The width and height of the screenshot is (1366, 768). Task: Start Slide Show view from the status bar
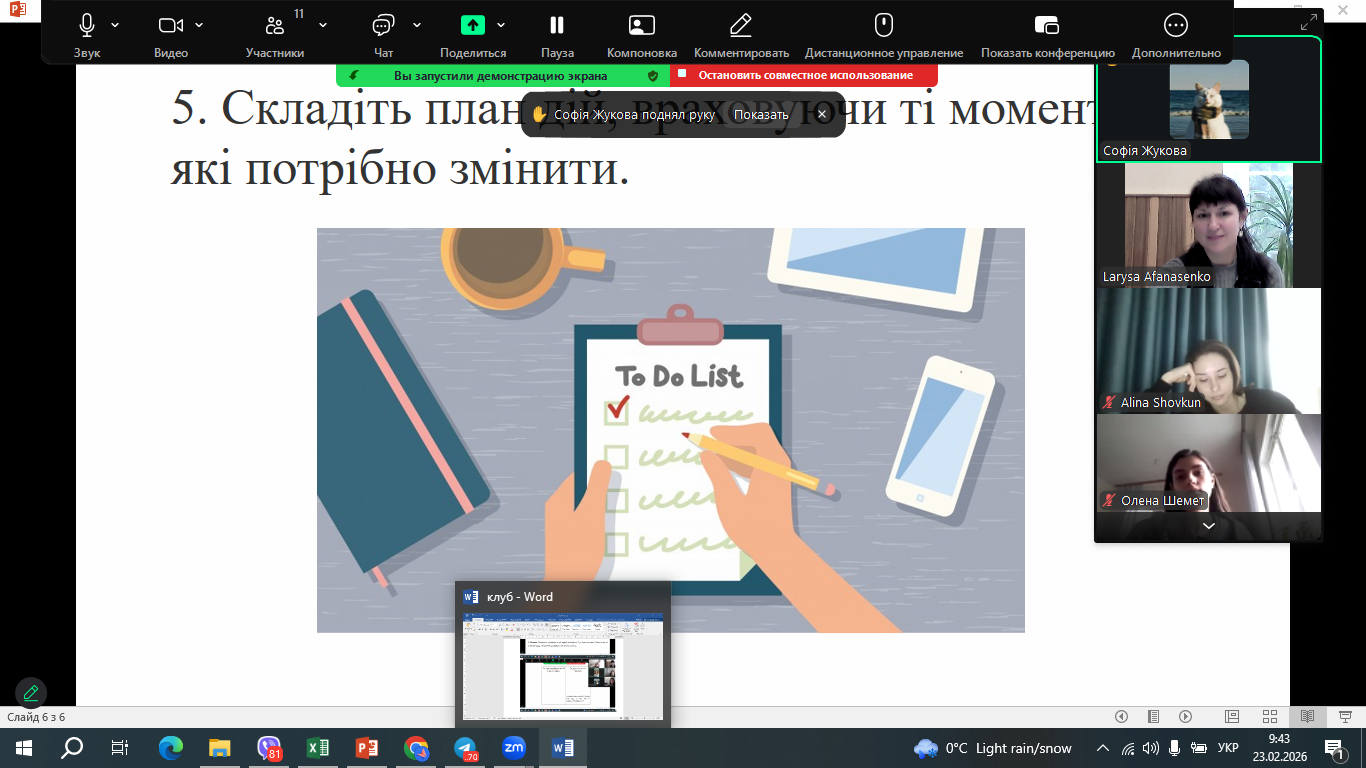pyautogui.click(x=1345, y=717)
